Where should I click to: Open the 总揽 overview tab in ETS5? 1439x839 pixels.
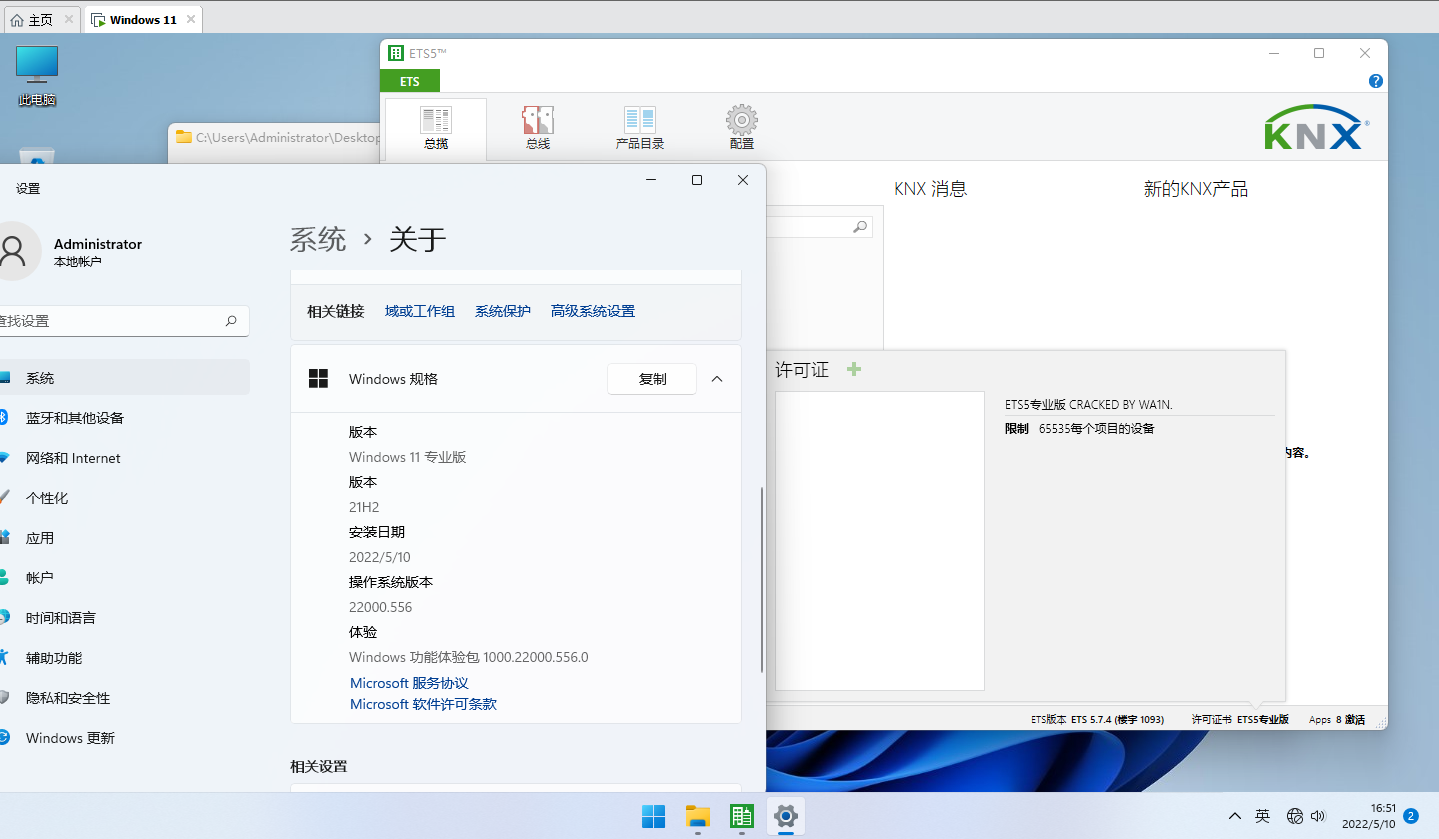[436, 129]
